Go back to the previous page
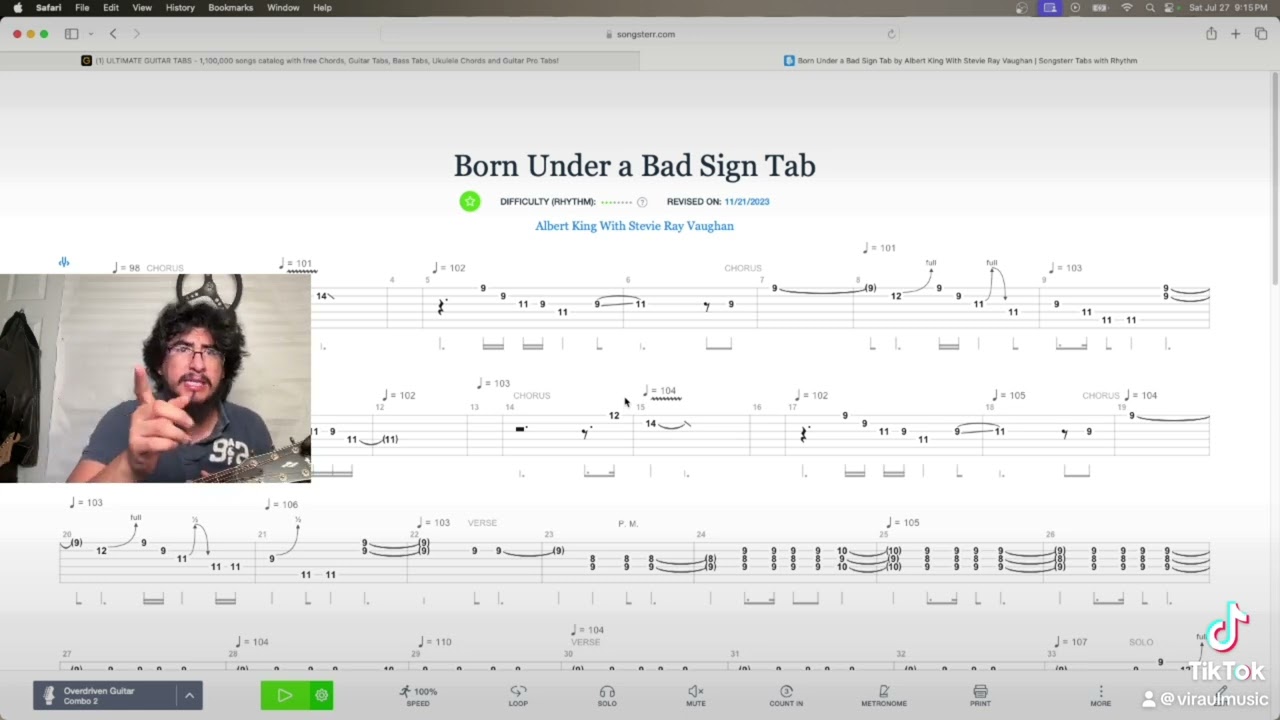 [x=113, y=34]
